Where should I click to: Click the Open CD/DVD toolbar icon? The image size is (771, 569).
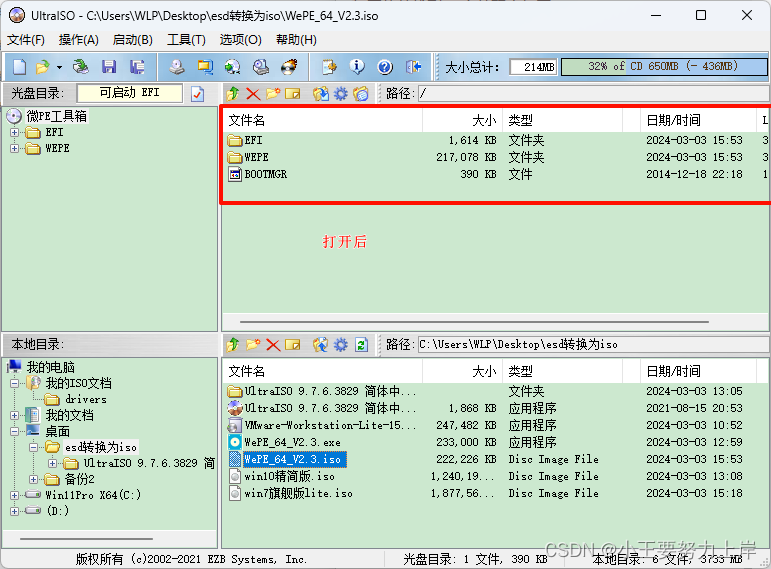coord(81,67)
